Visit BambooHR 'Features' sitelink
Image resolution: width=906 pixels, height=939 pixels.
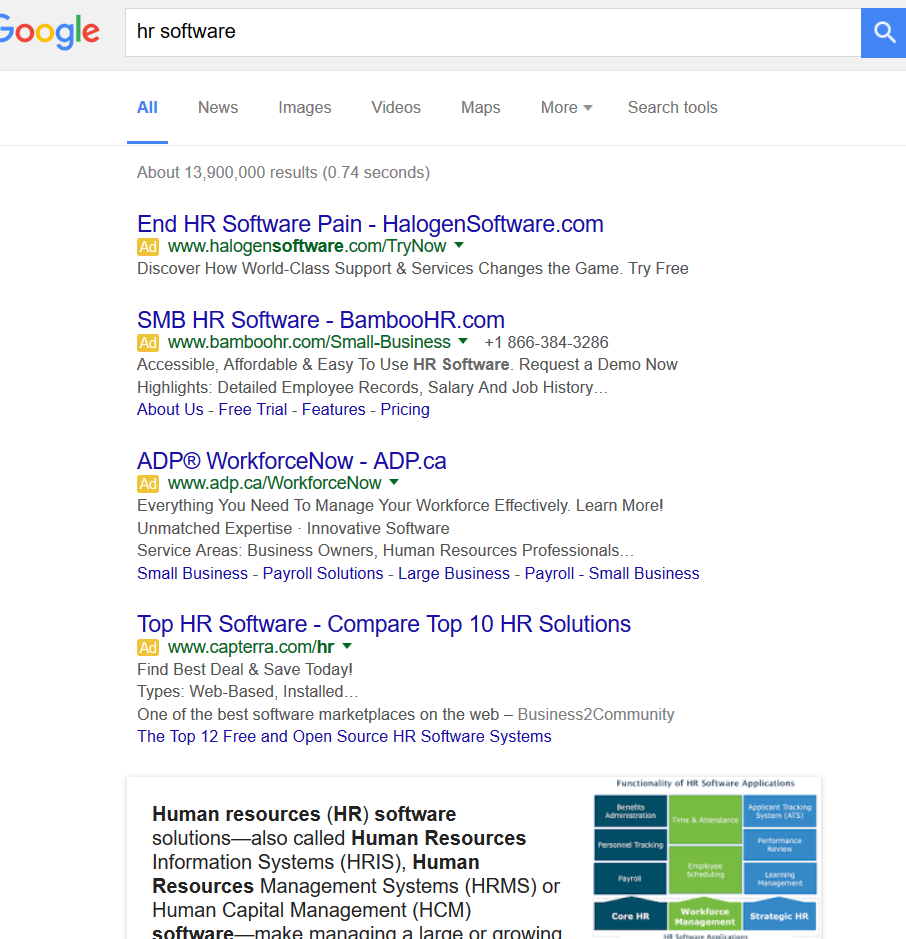(x=334, y=410)
